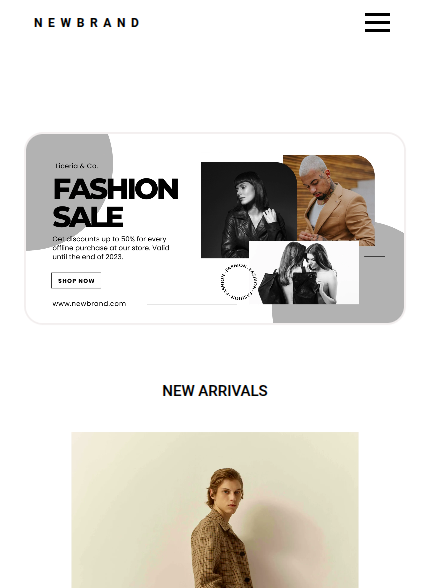Select the two women with bags photo
Viewport: 429px width, 588px height.
(304, 272)
